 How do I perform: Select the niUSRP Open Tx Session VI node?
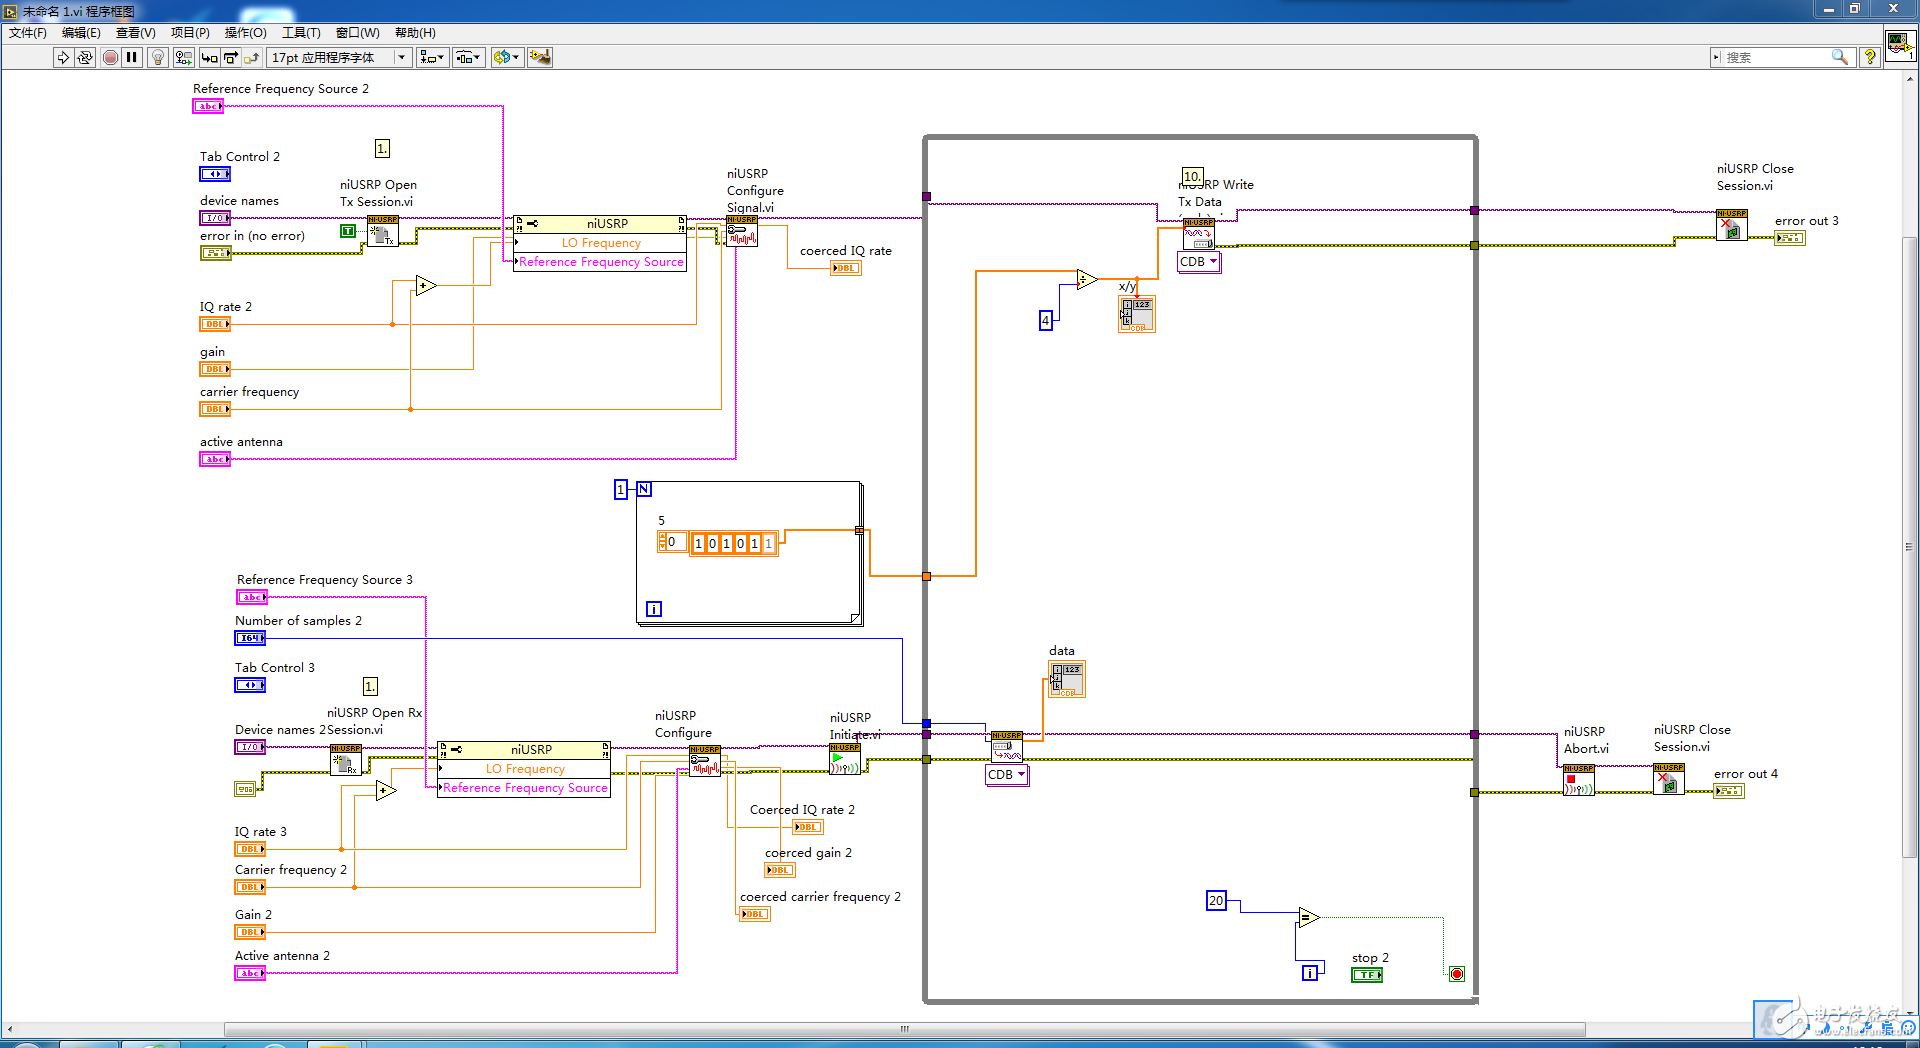pyautogui.click(x=383, y=231)
